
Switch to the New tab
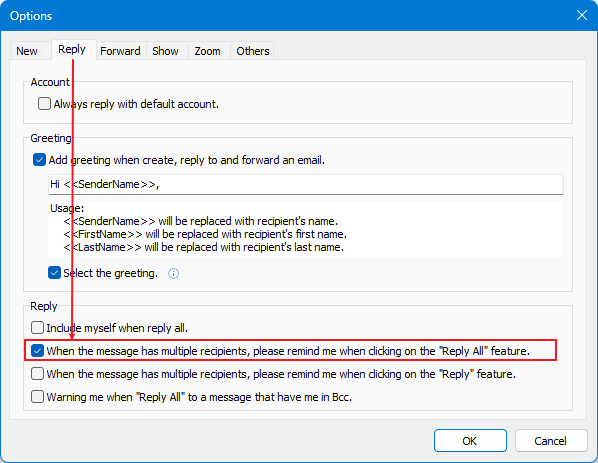tap(27, 51)
